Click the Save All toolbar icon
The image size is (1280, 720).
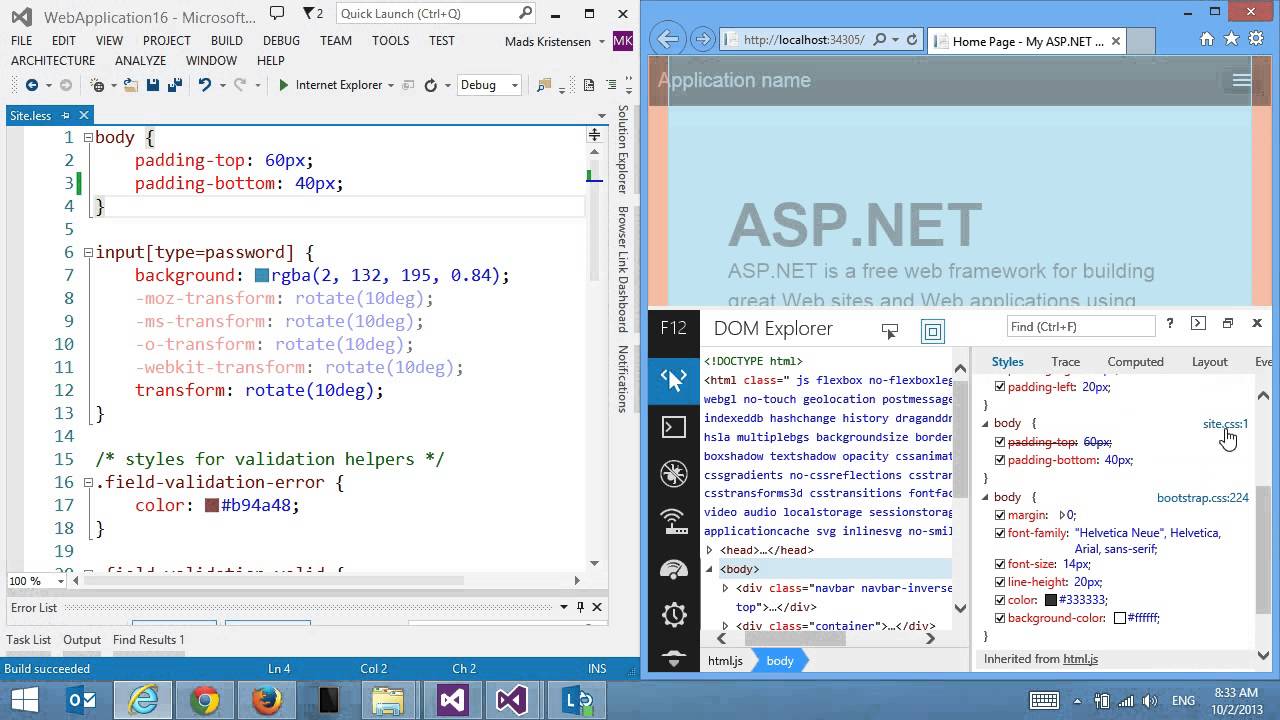point(174,85)
